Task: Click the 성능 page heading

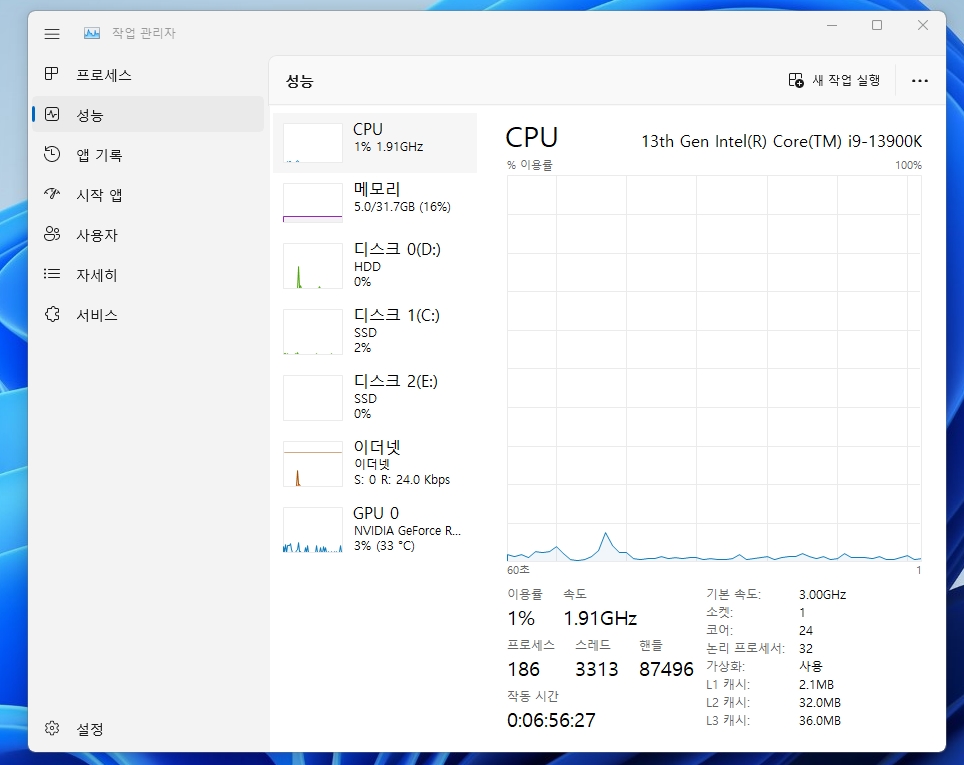Action: (x=299, y=81)
